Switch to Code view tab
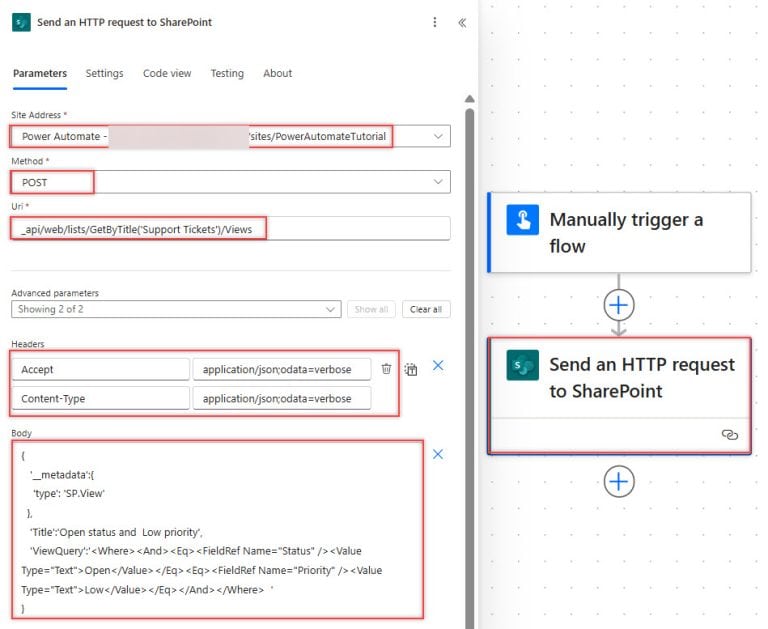This screenshot has width=768, height=629. click(167, 73)
